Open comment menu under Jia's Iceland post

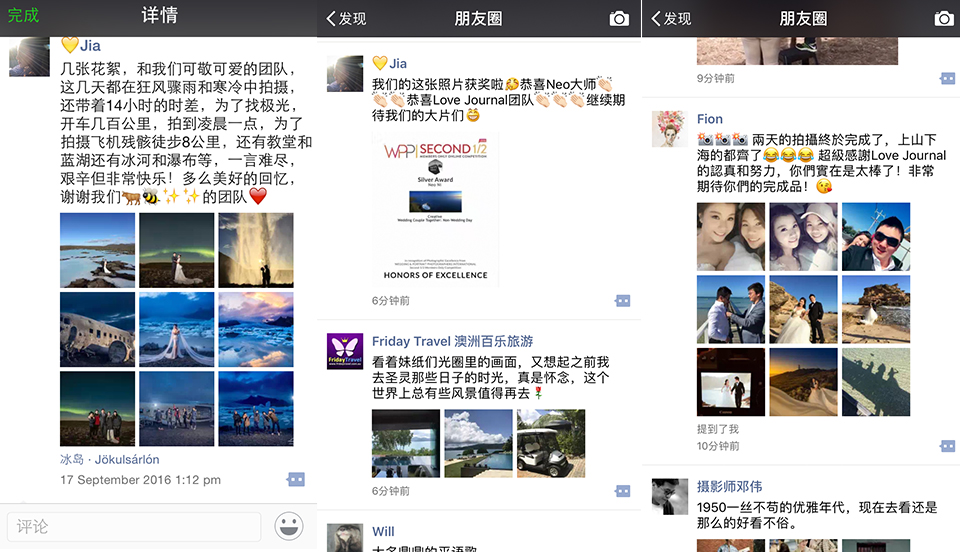click(x=296, y=479)
